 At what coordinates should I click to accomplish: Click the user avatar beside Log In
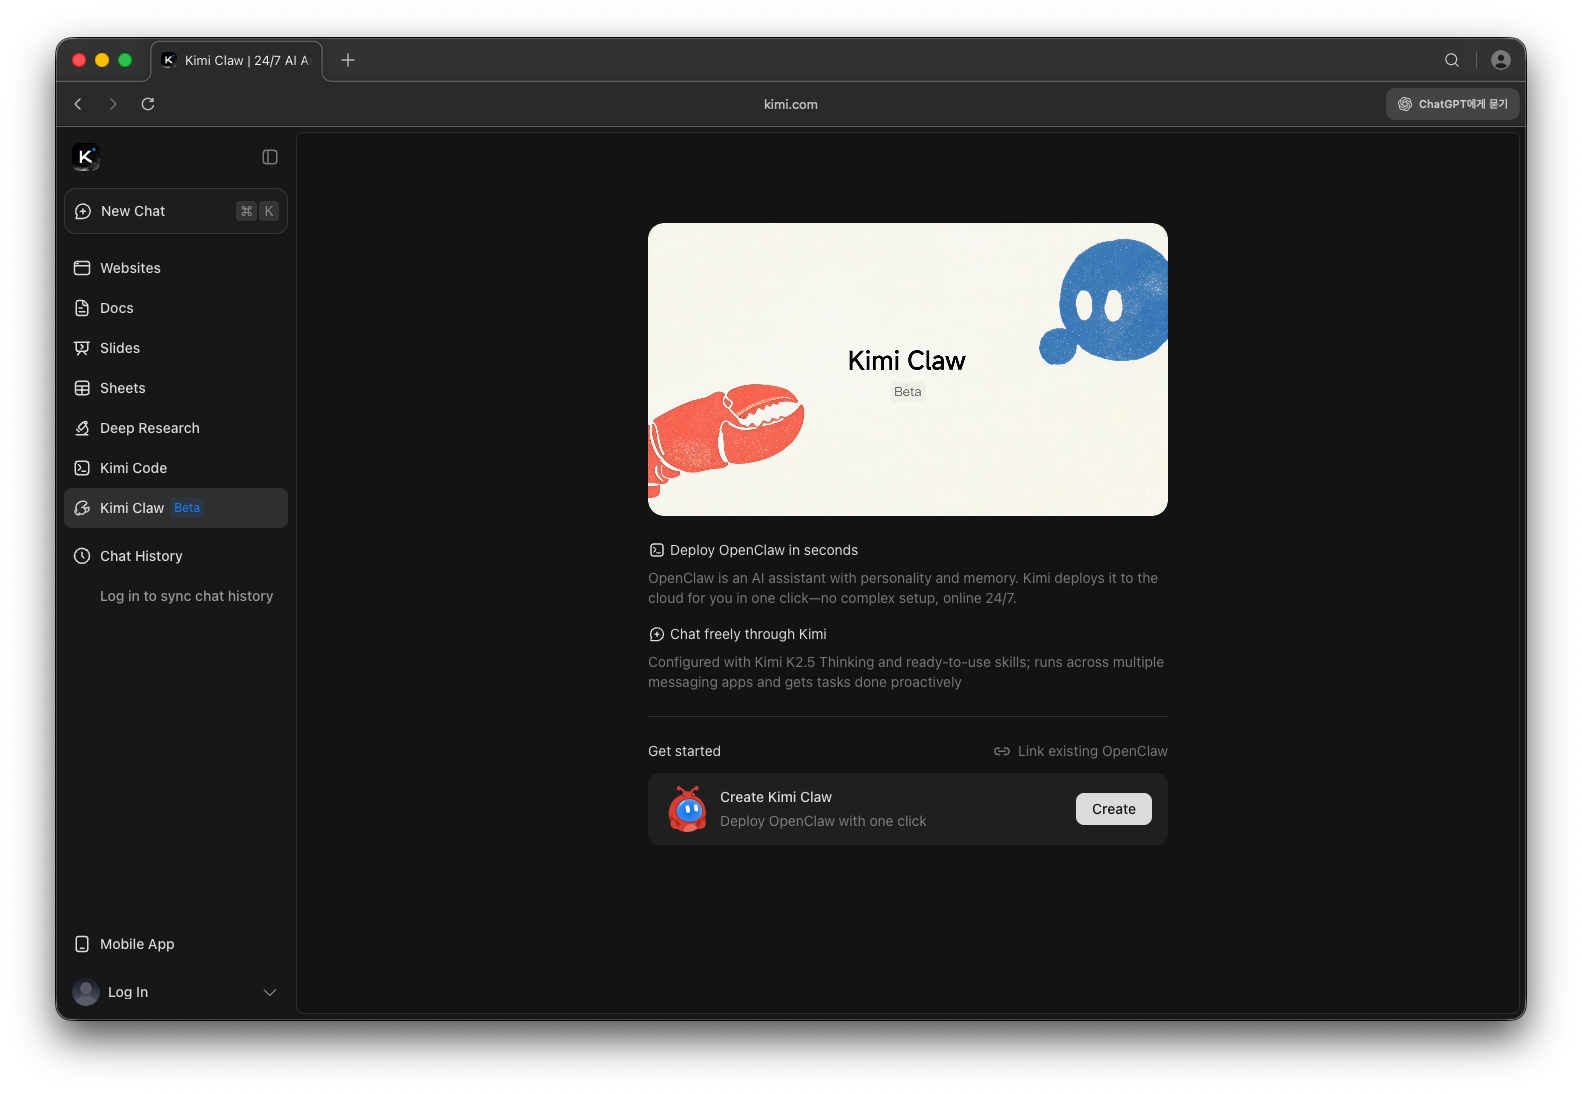pyautogui.click(x=86, y=992)
